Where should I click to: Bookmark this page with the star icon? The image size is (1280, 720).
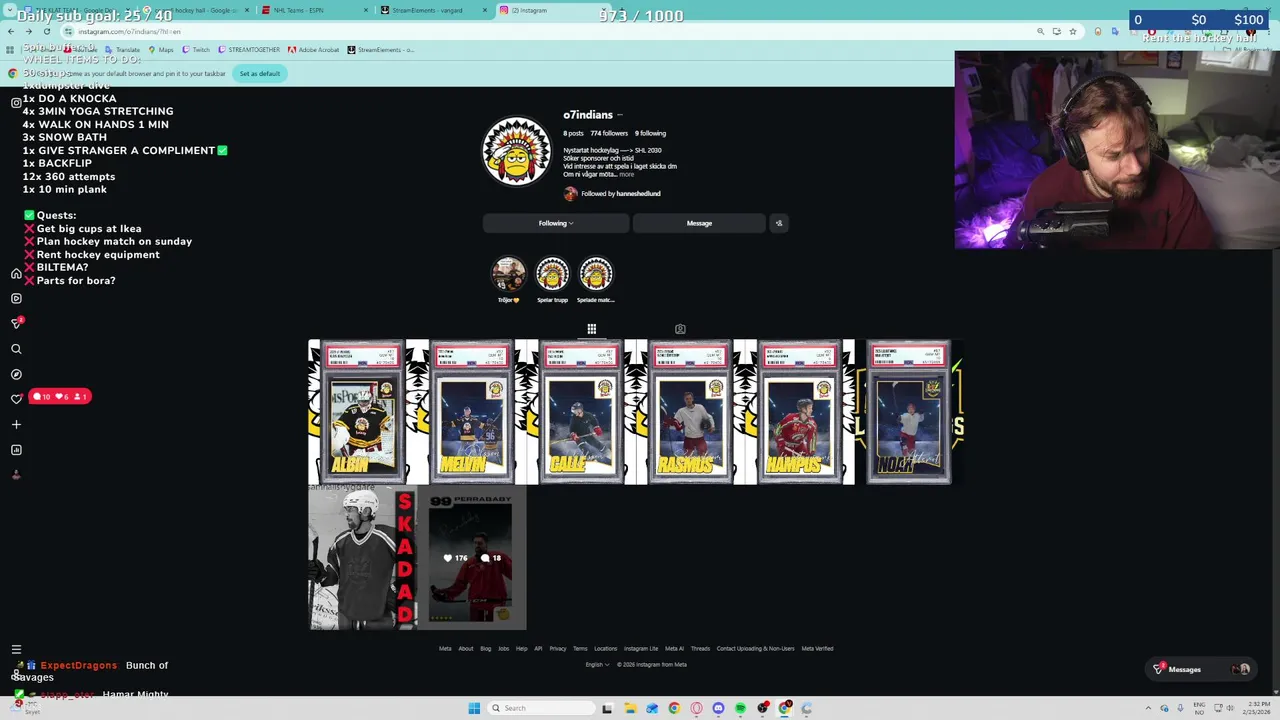1073,31
